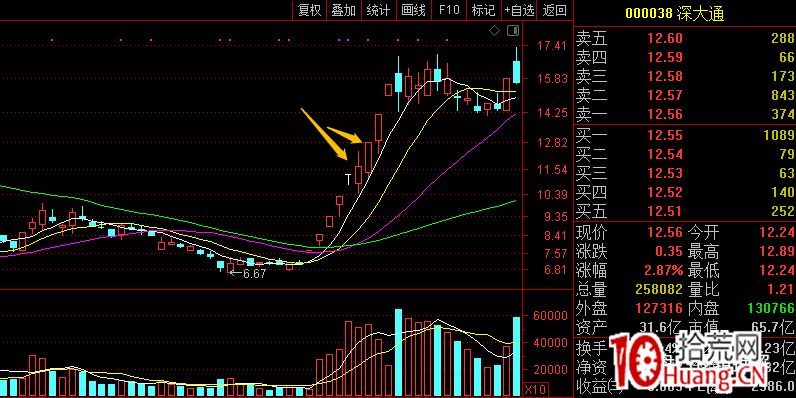Select the 卖三 row priced 12.58
Screen dimensions: 796x398
coord(685,77)
